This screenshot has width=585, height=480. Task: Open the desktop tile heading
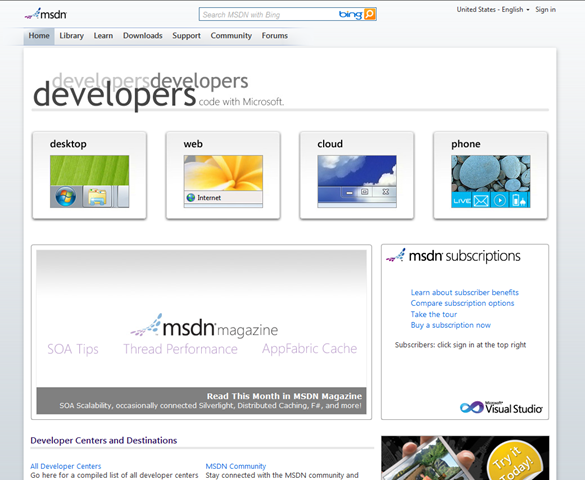[68, 144]
